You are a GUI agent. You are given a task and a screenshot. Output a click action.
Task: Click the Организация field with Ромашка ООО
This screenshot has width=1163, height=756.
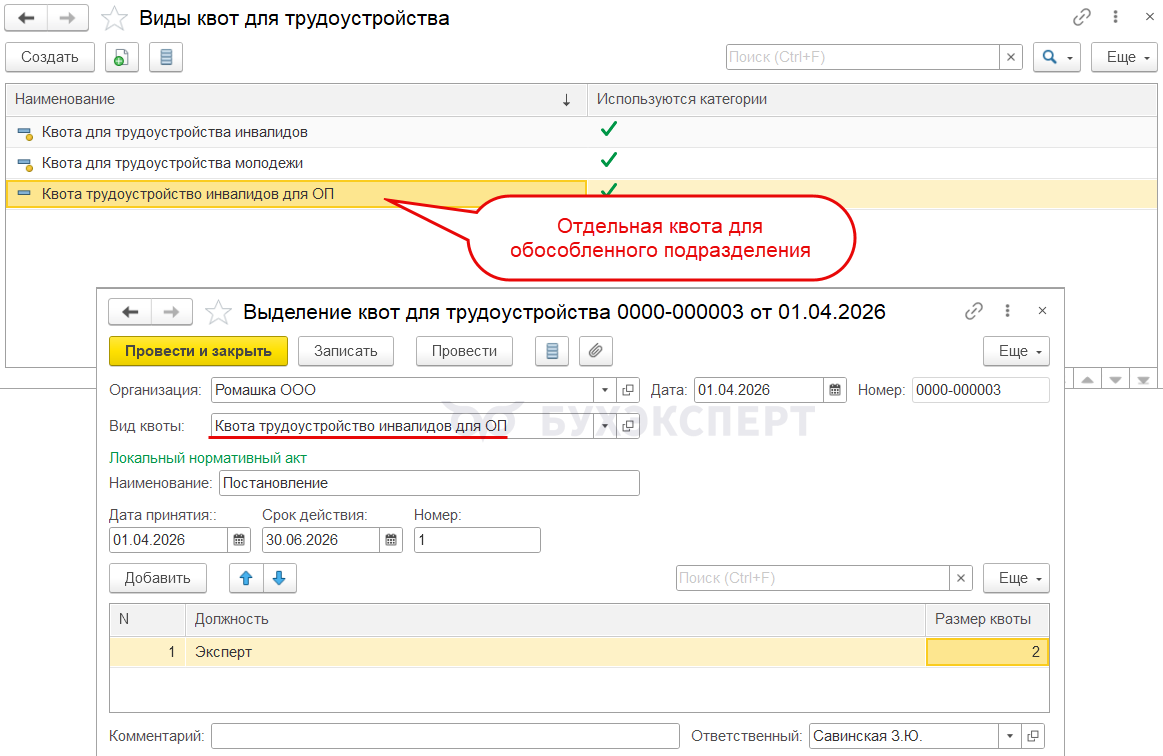pos(402,390)
